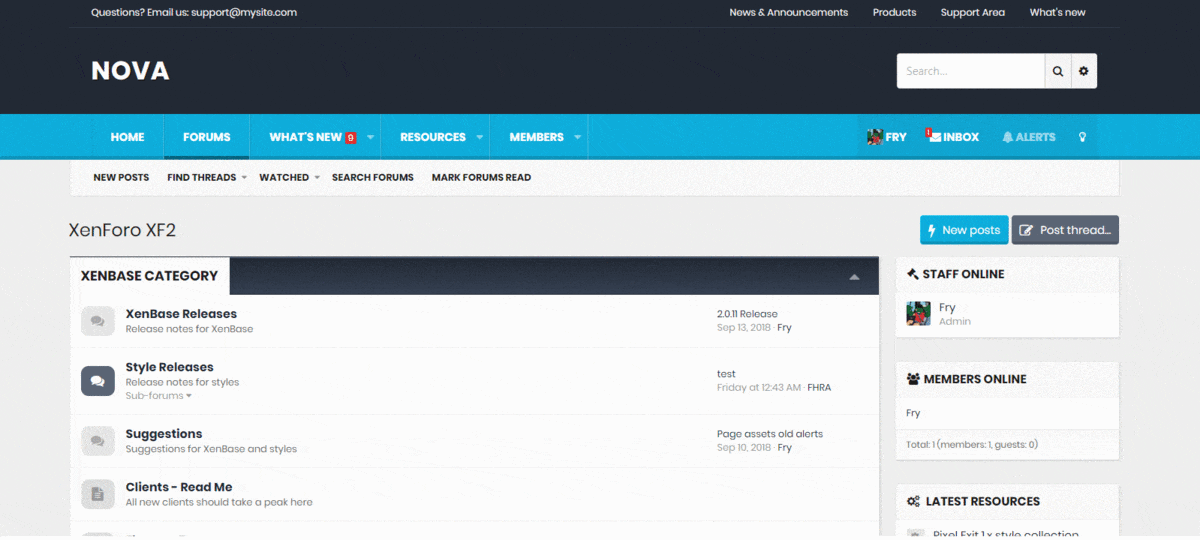Viewport: 1200px width, 540px height.
Task: Open Page assets old alerts thread
Action: [770, 434]
